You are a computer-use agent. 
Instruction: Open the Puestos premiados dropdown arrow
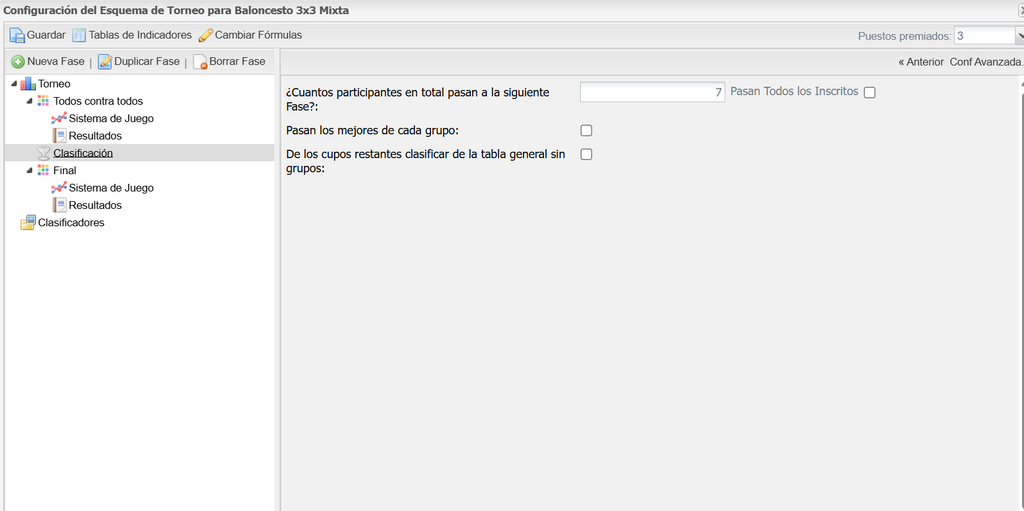point(1019,36)
